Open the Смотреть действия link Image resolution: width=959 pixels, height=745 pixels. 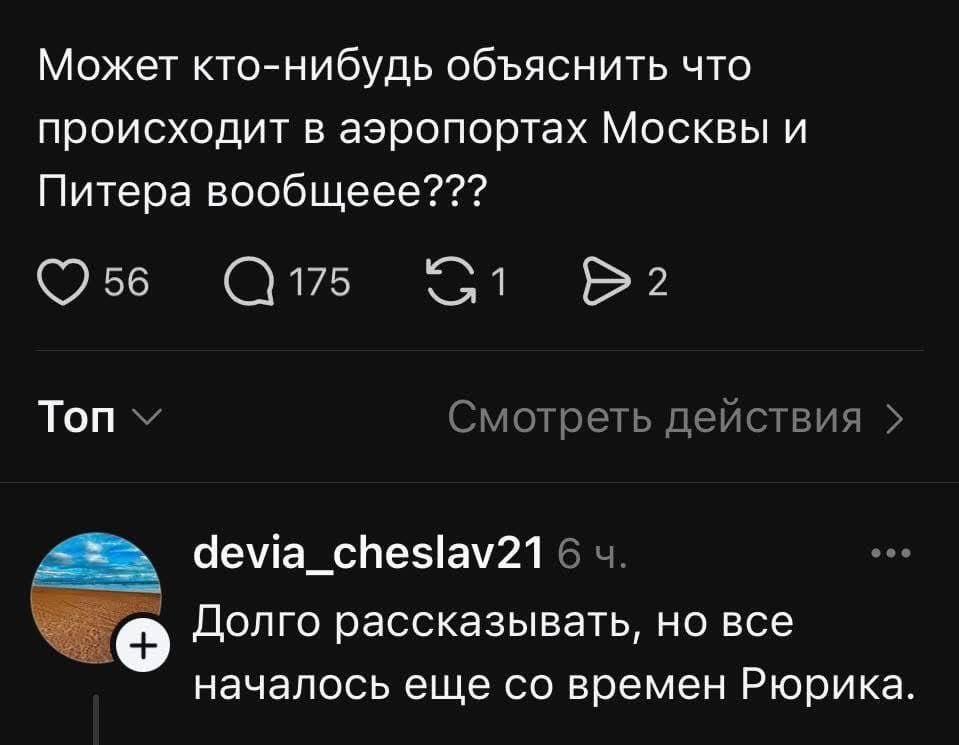tap(653, 417)
